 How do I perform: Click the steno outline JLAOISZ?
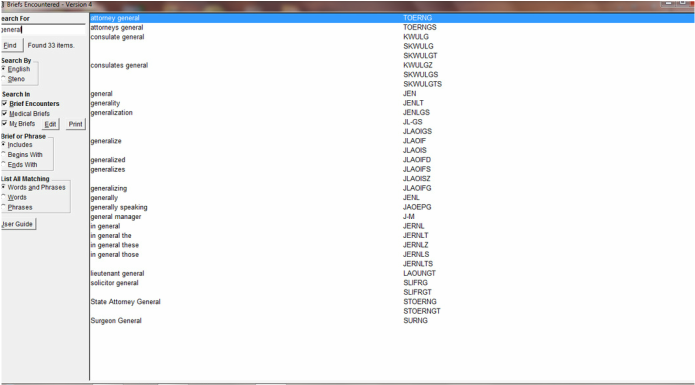pos(416,179)
